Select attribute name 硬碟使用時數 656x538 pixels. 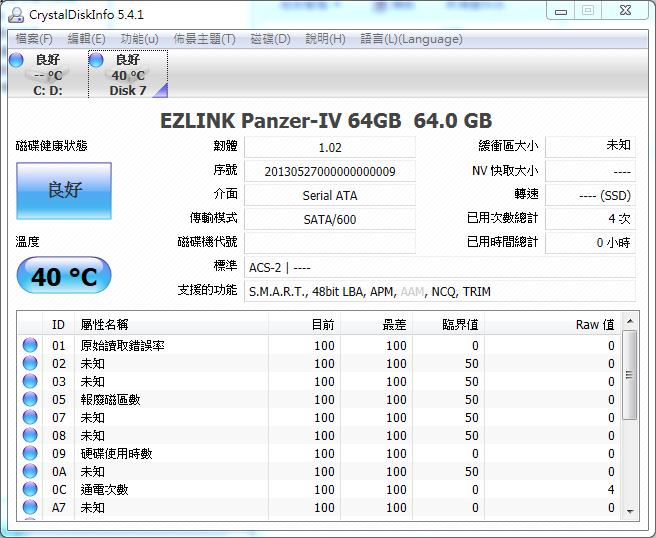(x=116, y=453)
